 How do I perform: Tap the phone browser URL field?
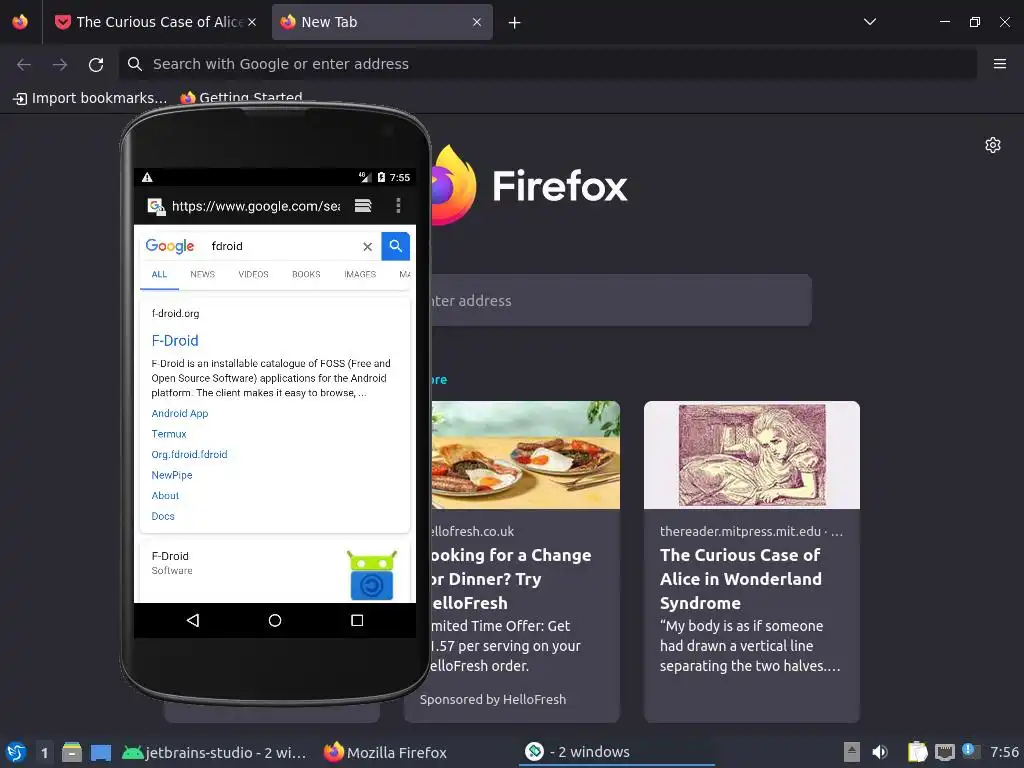tap(255, 206)
